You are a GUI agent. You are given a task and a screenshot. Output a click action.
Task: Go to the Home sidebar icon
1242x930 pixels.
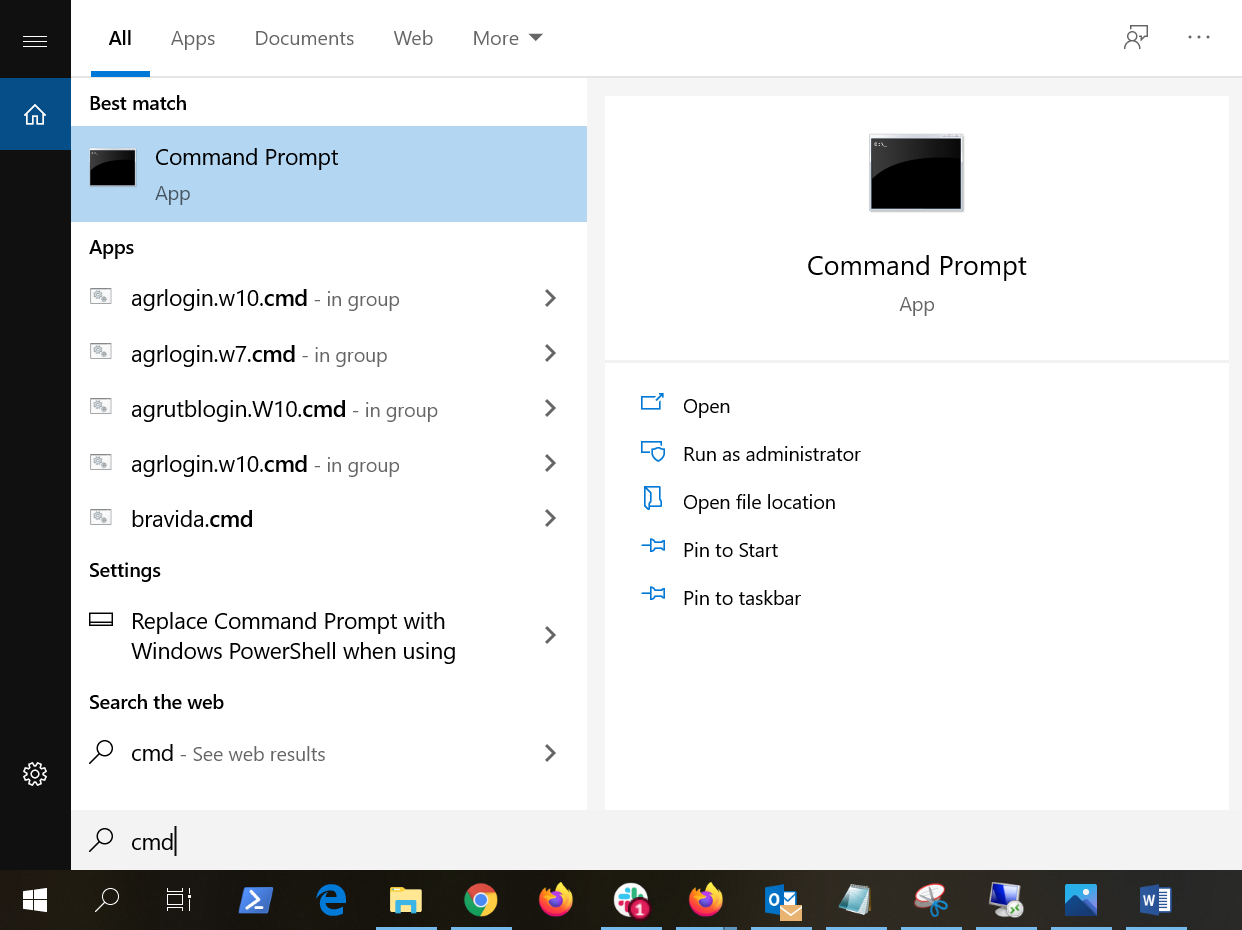(x=35, y=115)
